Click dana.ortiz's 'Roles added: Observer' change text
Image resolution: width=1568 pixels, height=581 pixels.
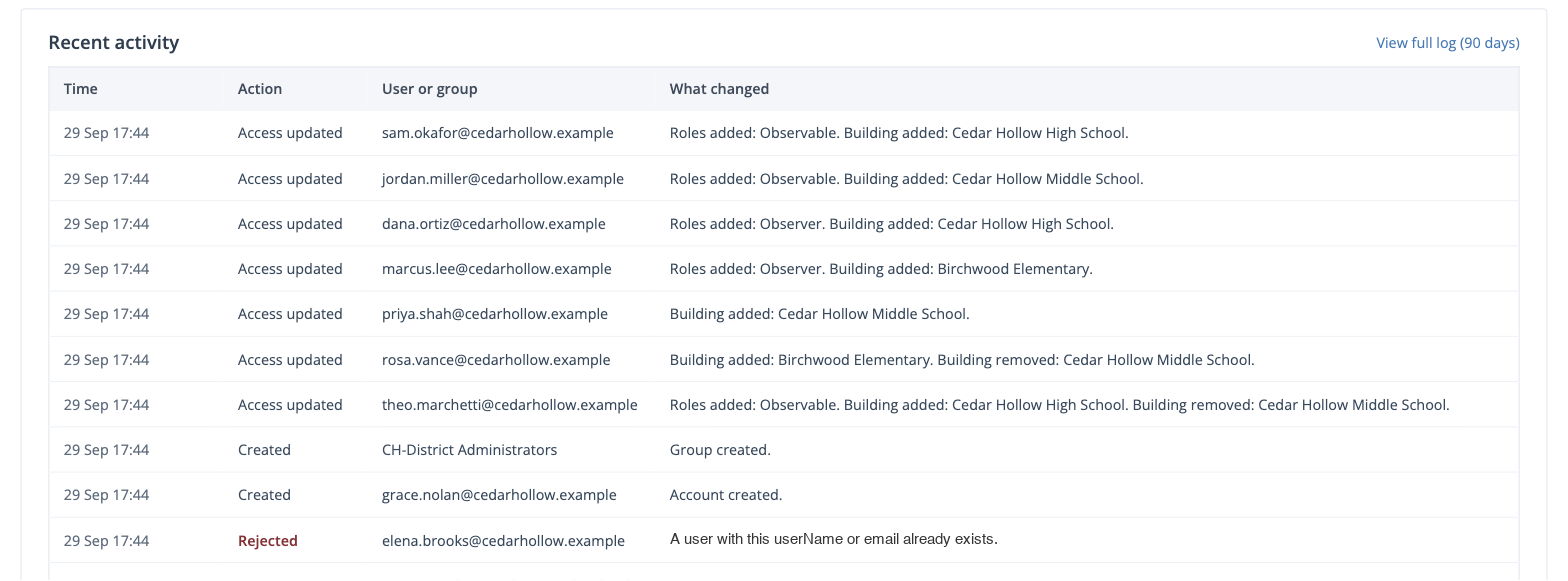(747, 224)
